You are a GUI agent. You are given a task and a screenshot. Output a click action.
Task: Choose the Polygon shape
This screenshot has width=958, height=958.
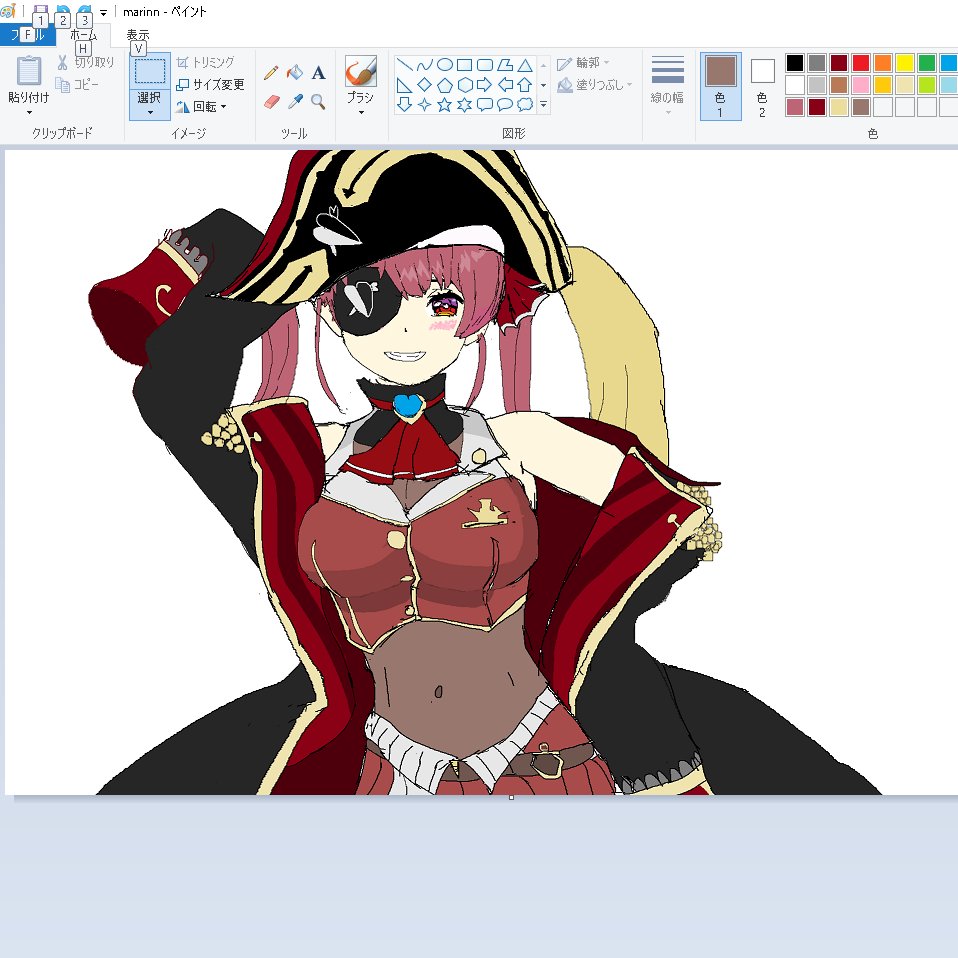coord(505,65)
